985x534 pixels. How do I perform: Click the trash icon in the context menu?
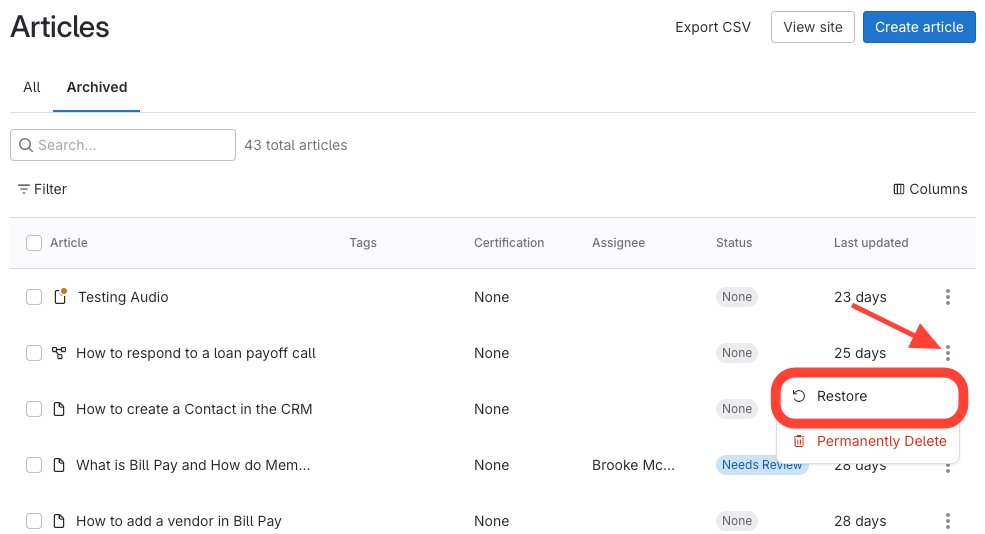click(799, 441)
